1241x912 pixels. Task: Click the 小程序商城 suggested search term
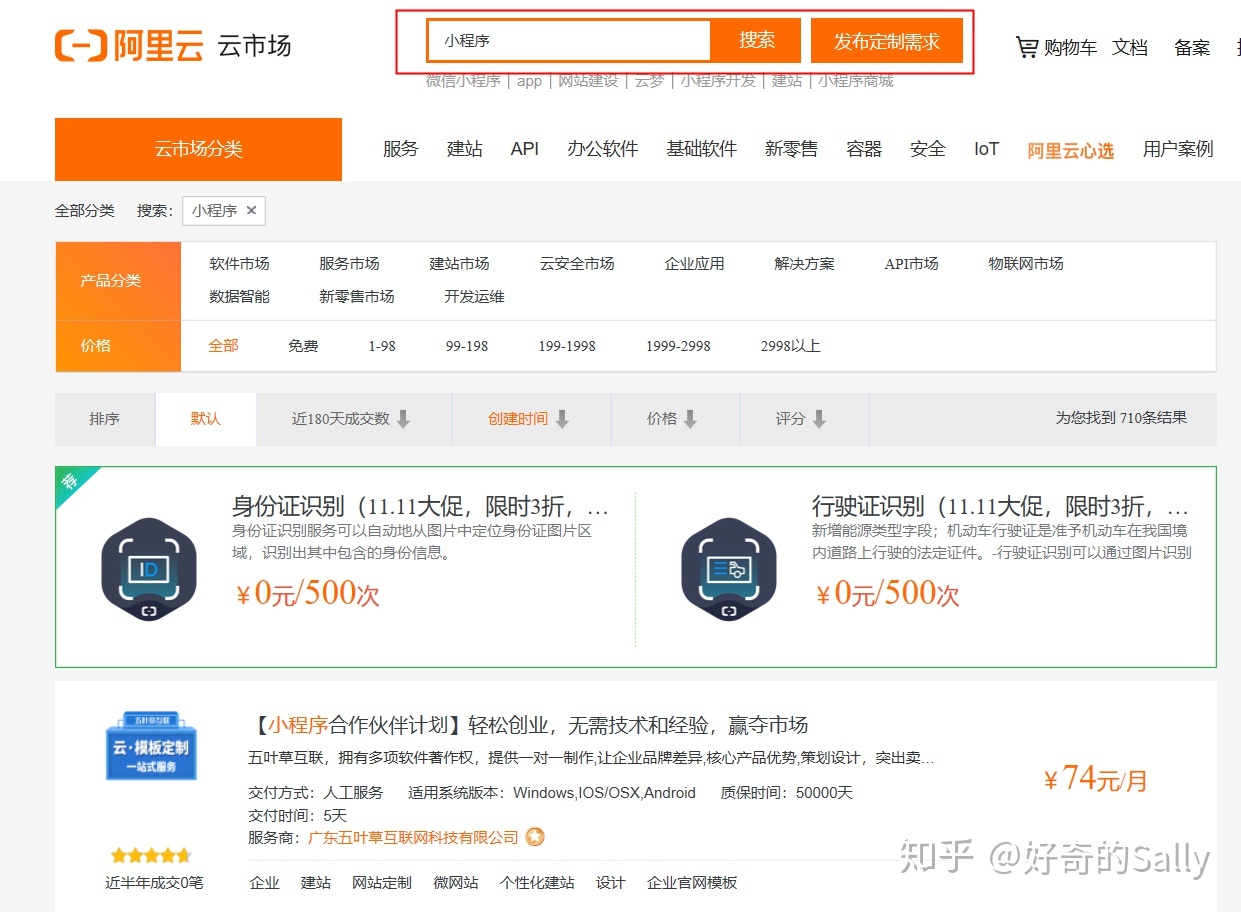856,81
